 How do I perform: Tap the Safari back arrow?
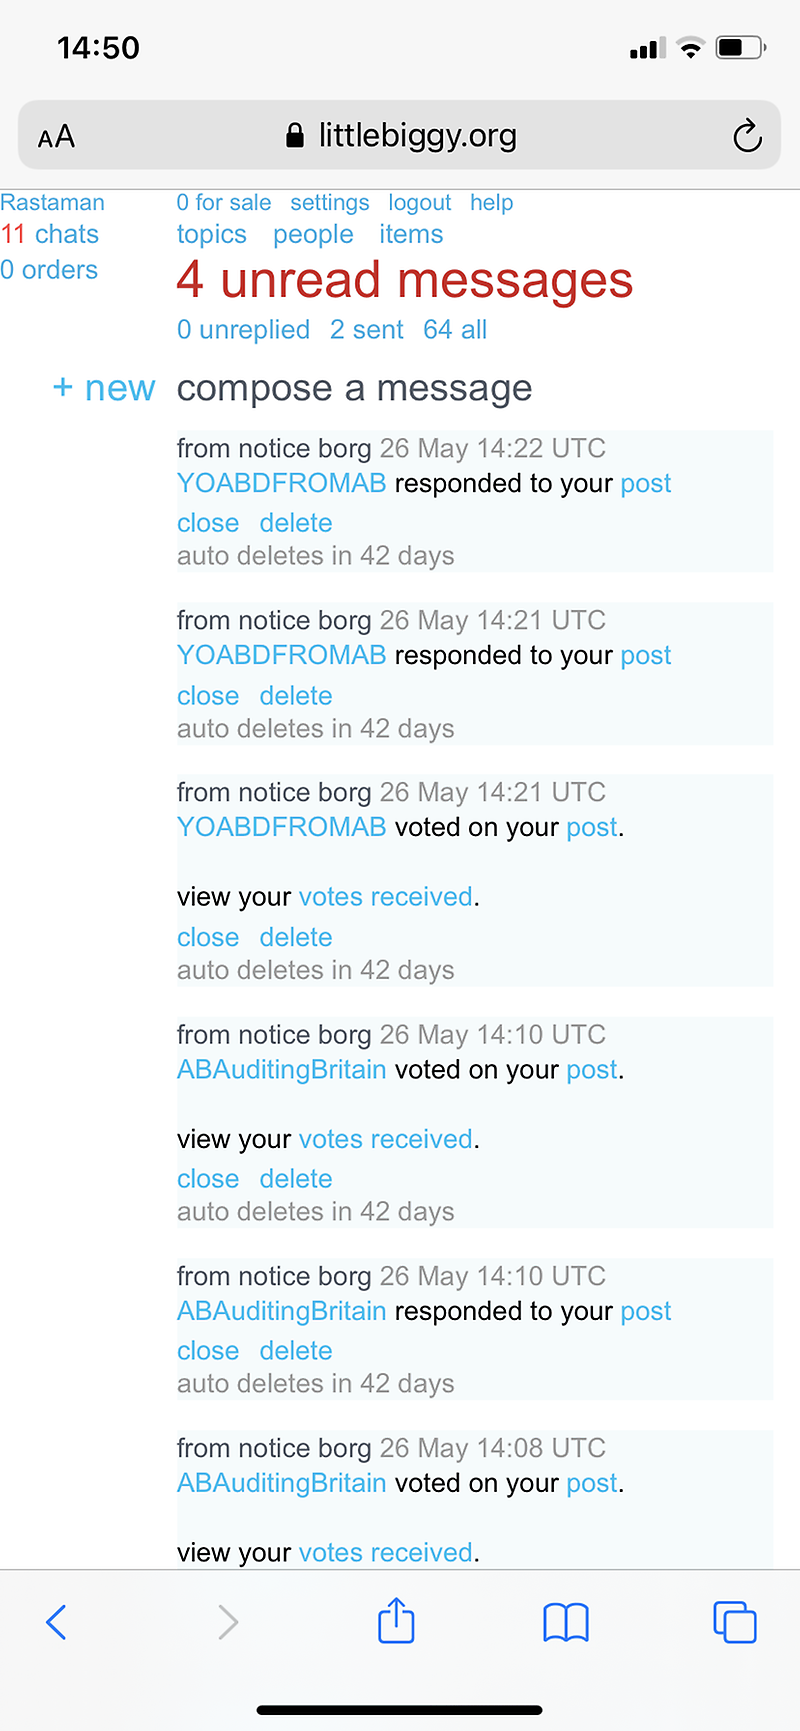[57, 1622]
